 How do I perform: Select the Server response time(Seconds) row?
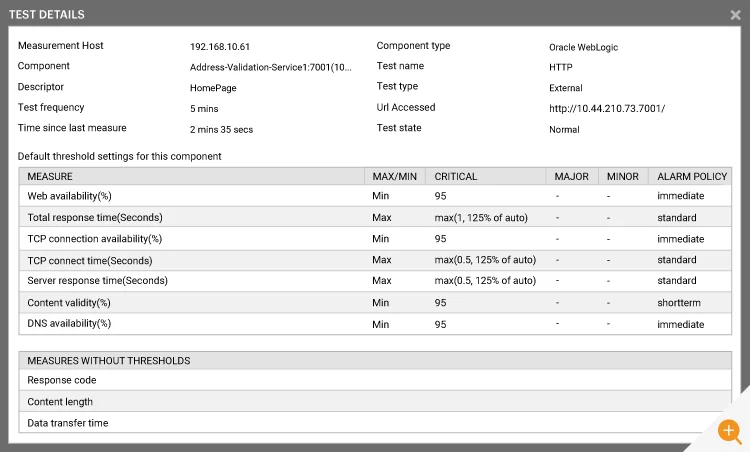(375, 281)
